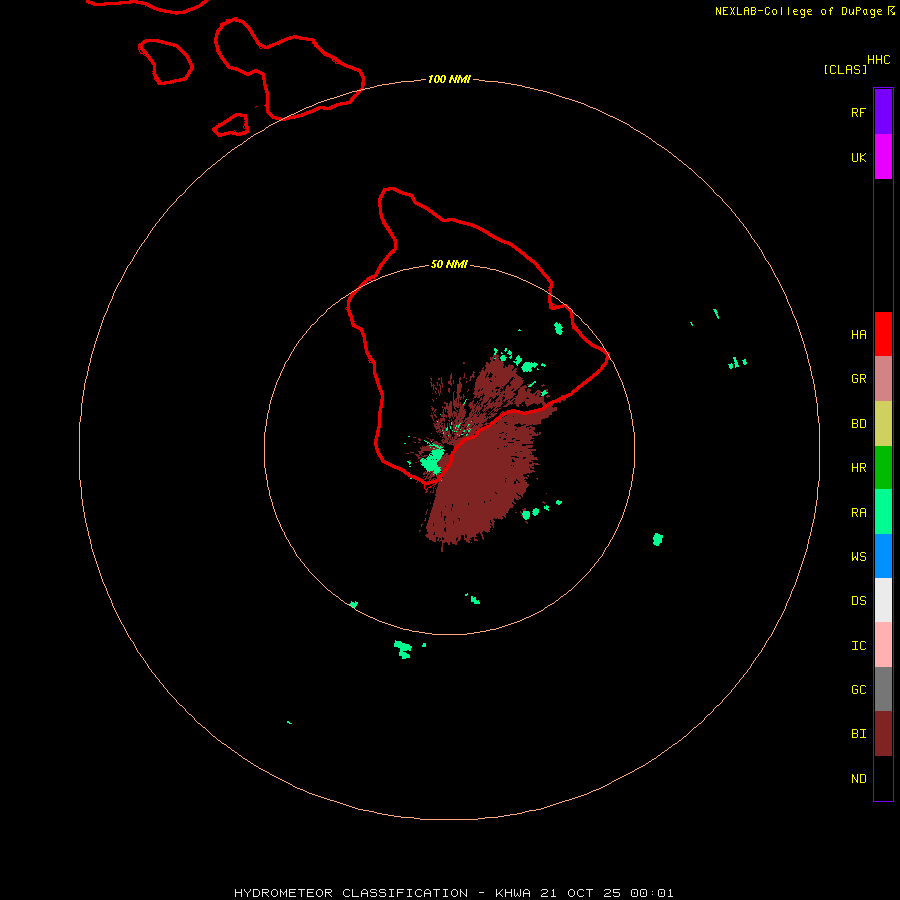Click the HR dark green legend swatch
Image resolution: width=900 pixels, height=900 pixels.
[x=883, y=468]
